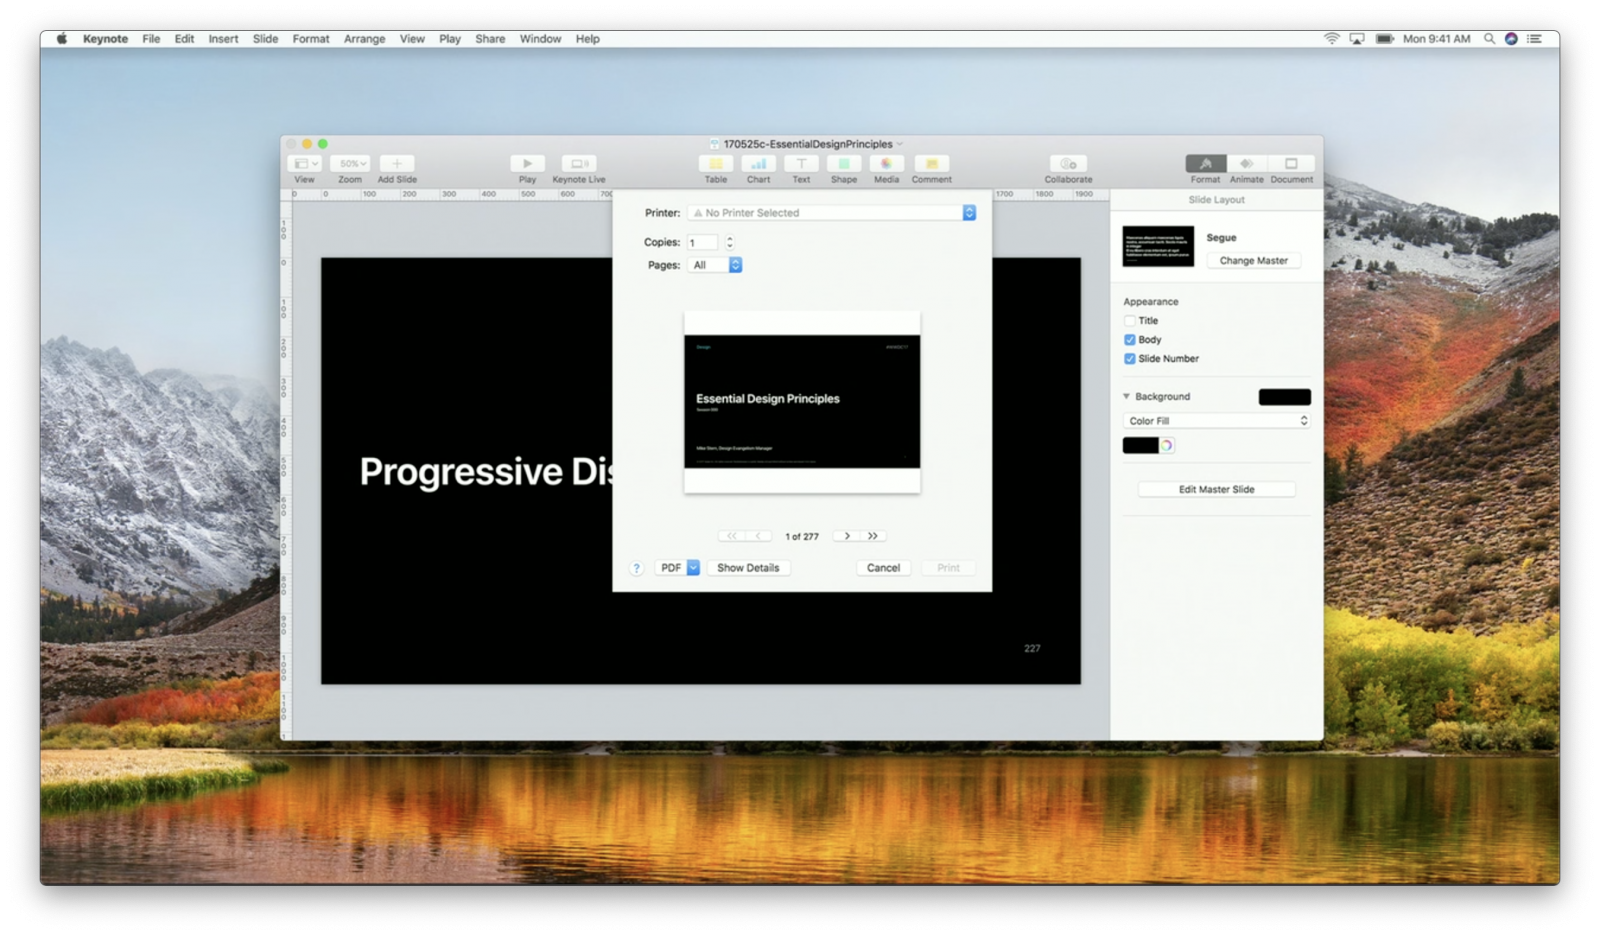Click the Copies input field
The image size is (1600, 935).
(x=703, y=242)
